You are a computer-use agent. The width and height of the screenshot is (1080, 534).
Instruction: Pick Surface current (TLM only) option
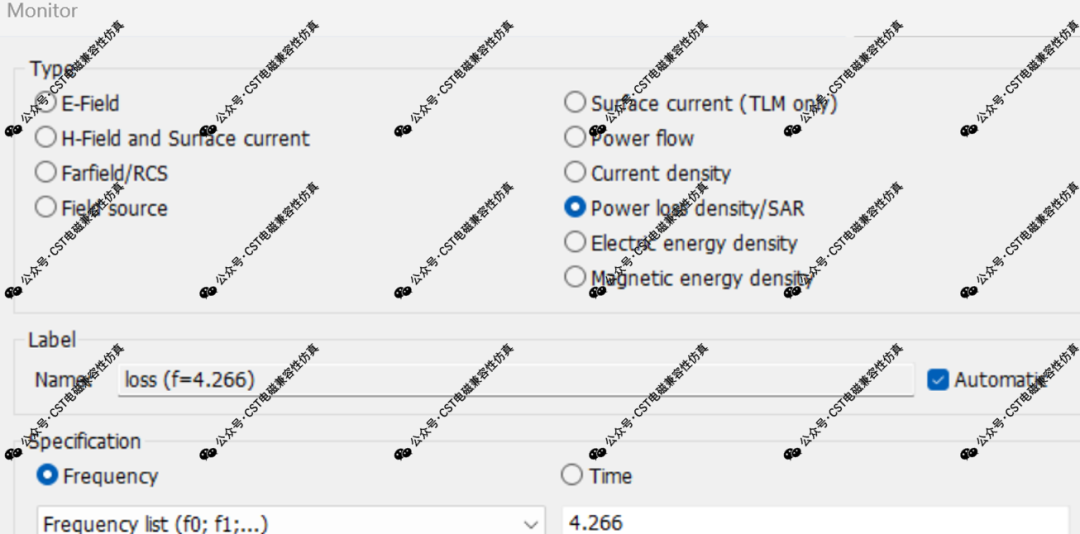(574, 103)
